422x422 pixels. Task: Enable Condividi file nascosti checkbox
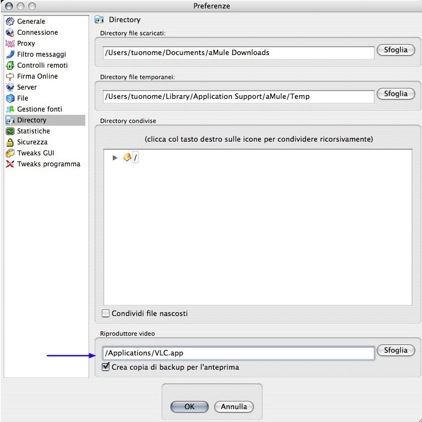tap(105, 313)
